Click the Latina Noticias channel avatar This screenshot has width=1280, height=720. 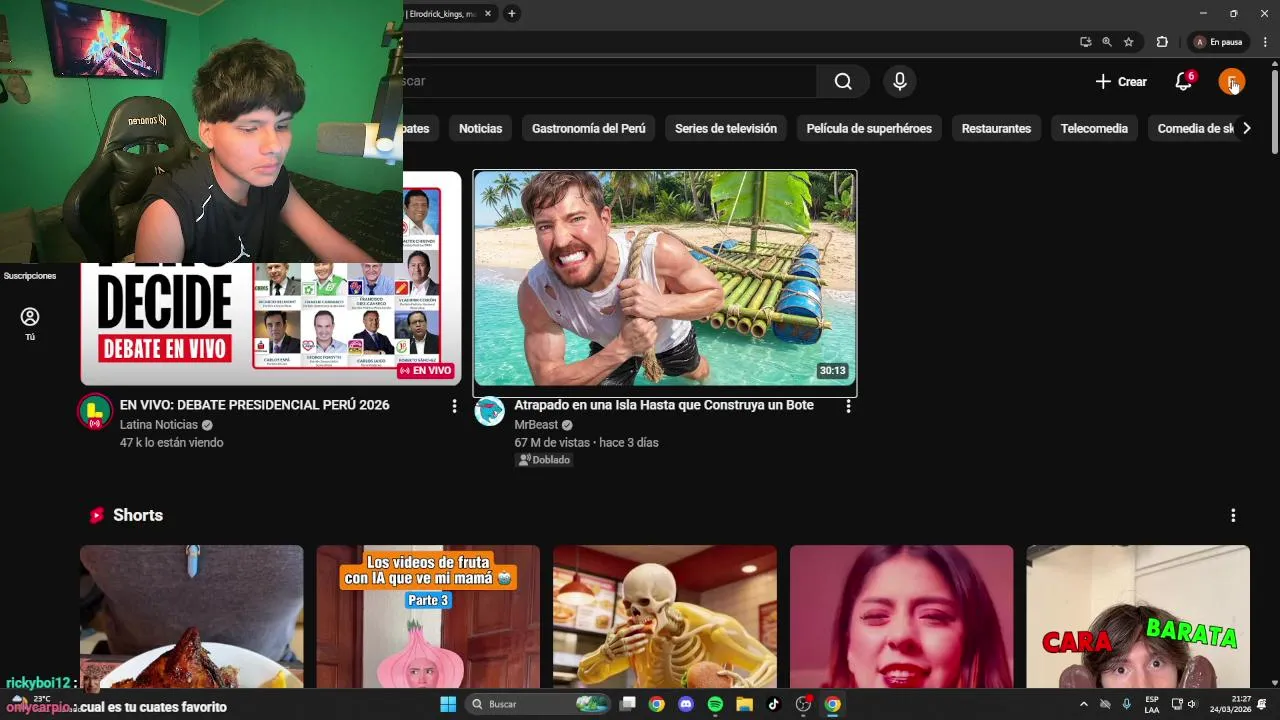(95, 412)
